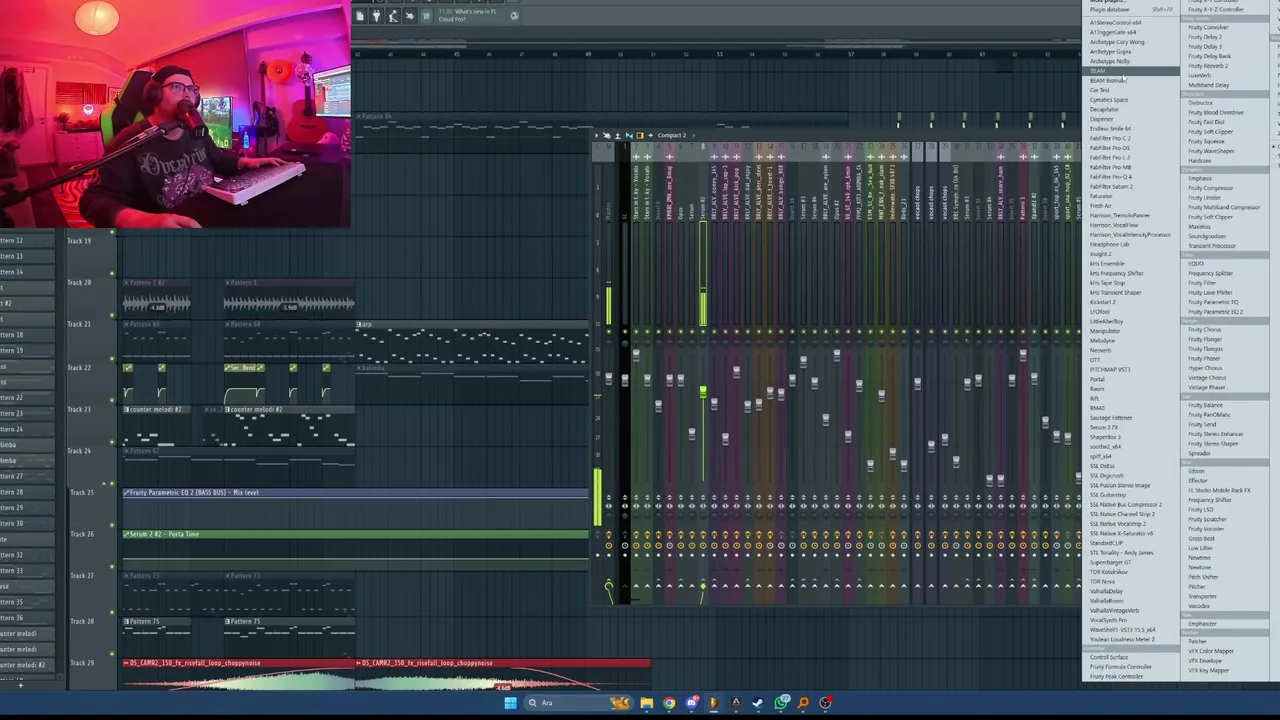Choose Serum 2 FX plugin

pyautogui.click(x=1104, y=427)
